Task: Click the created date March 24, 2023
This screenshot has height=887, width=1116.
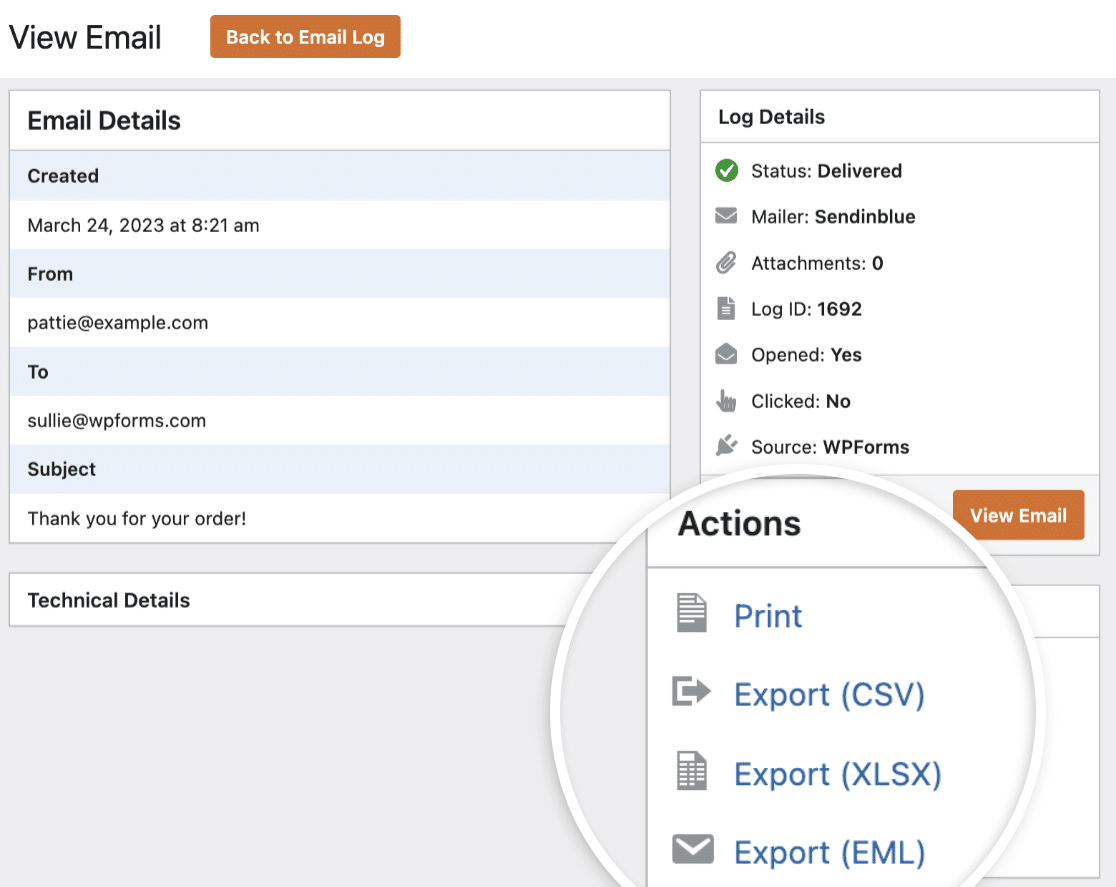Action: [143, 225]
